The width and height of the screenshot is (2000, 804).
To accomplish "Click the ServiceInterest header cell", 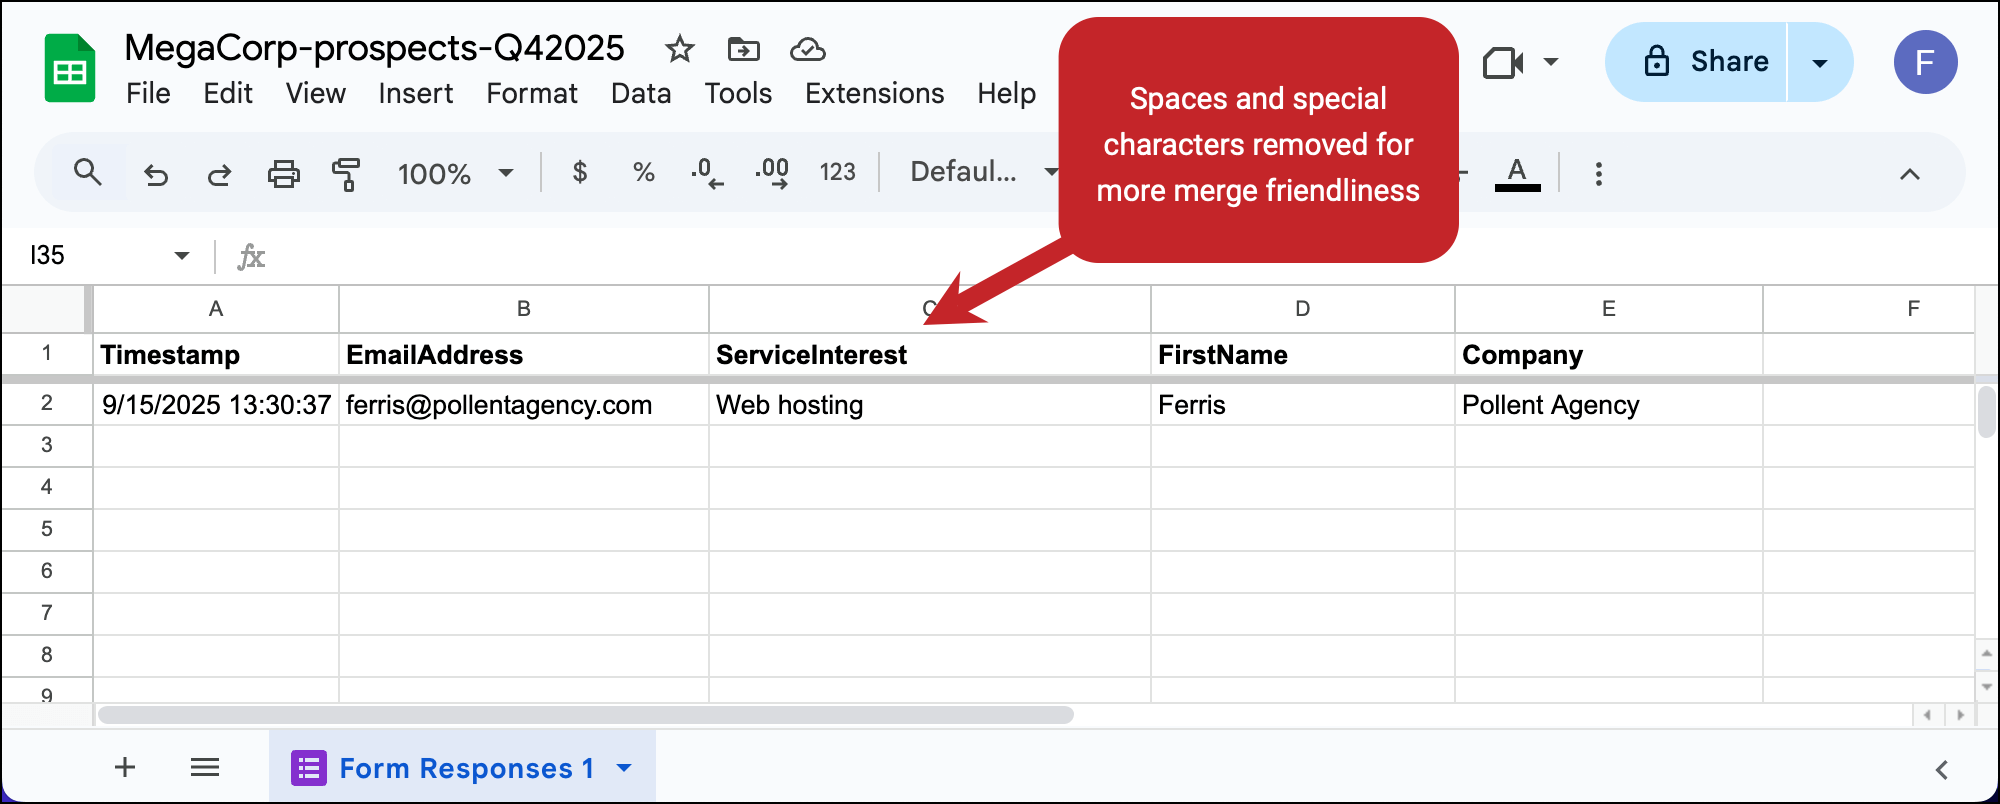I will 930,355.
